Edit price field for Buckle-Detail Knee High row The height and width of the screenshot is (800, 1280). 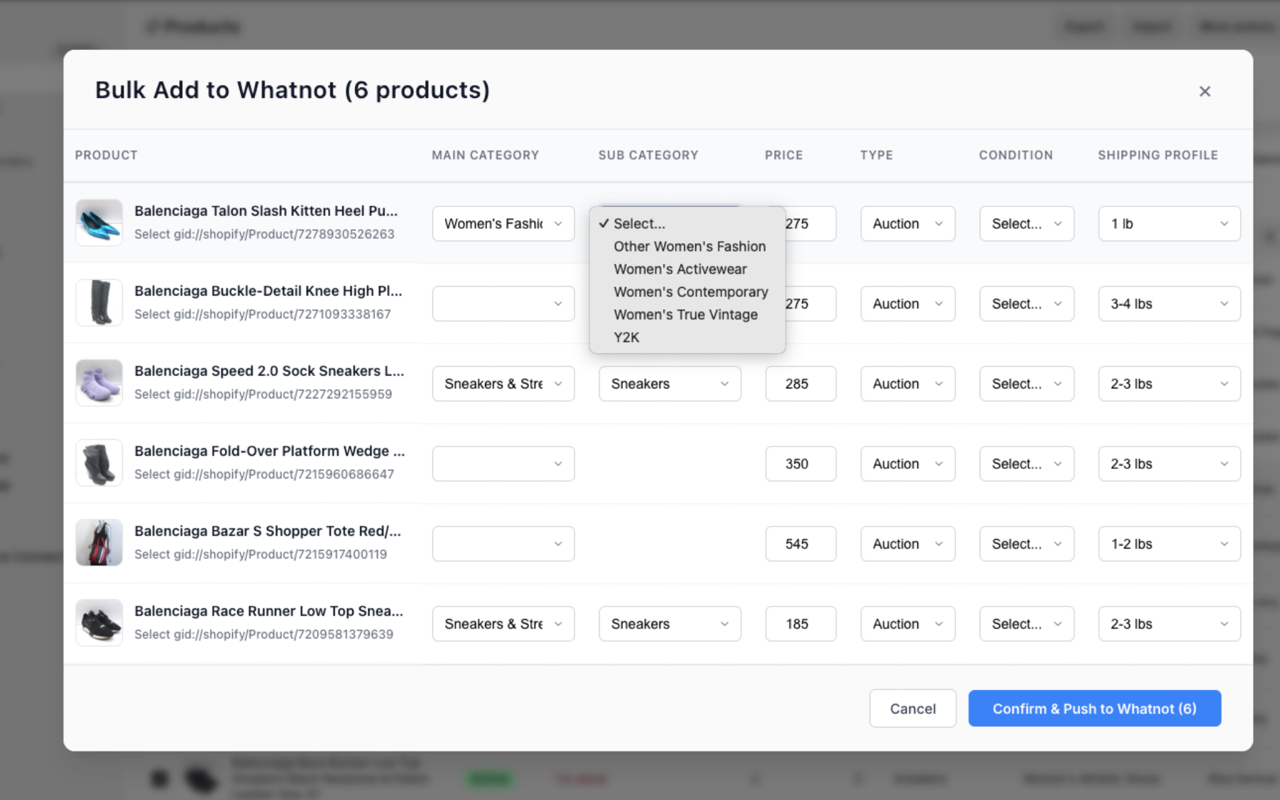click(810, 304)
